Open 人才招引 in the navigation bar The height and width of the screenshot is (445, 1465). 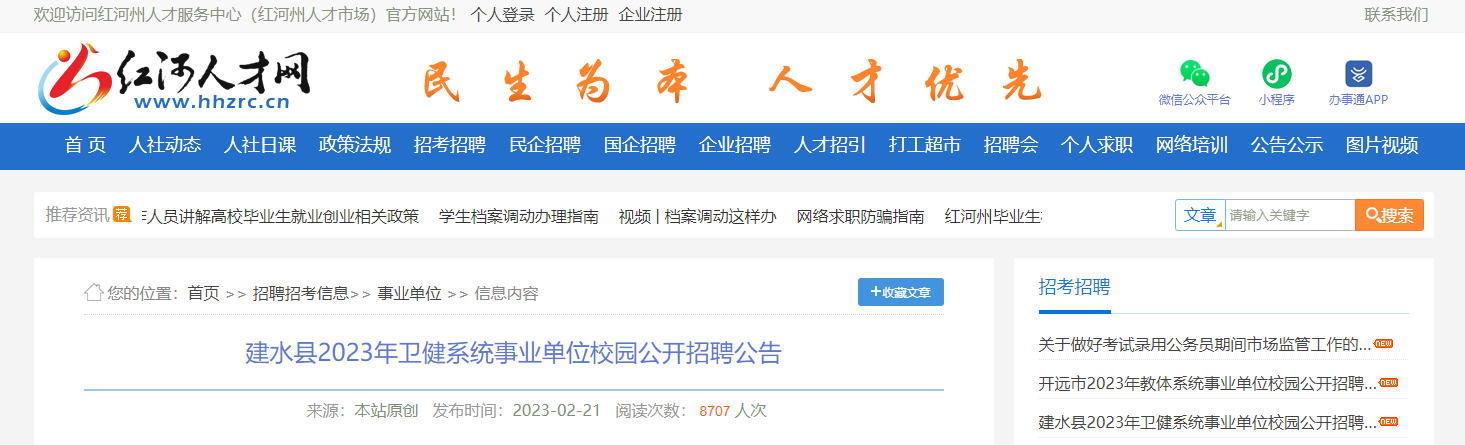coord(830,145)
